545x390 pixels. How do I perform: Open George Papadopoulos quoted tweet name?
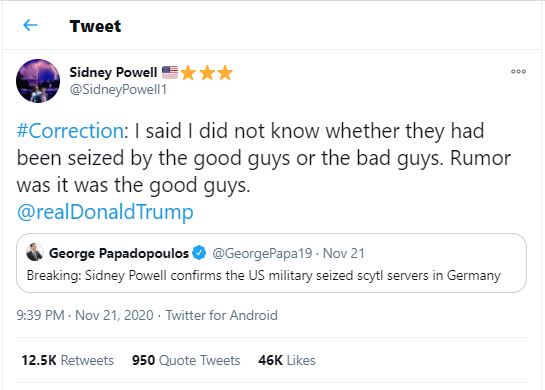point(119,253)
